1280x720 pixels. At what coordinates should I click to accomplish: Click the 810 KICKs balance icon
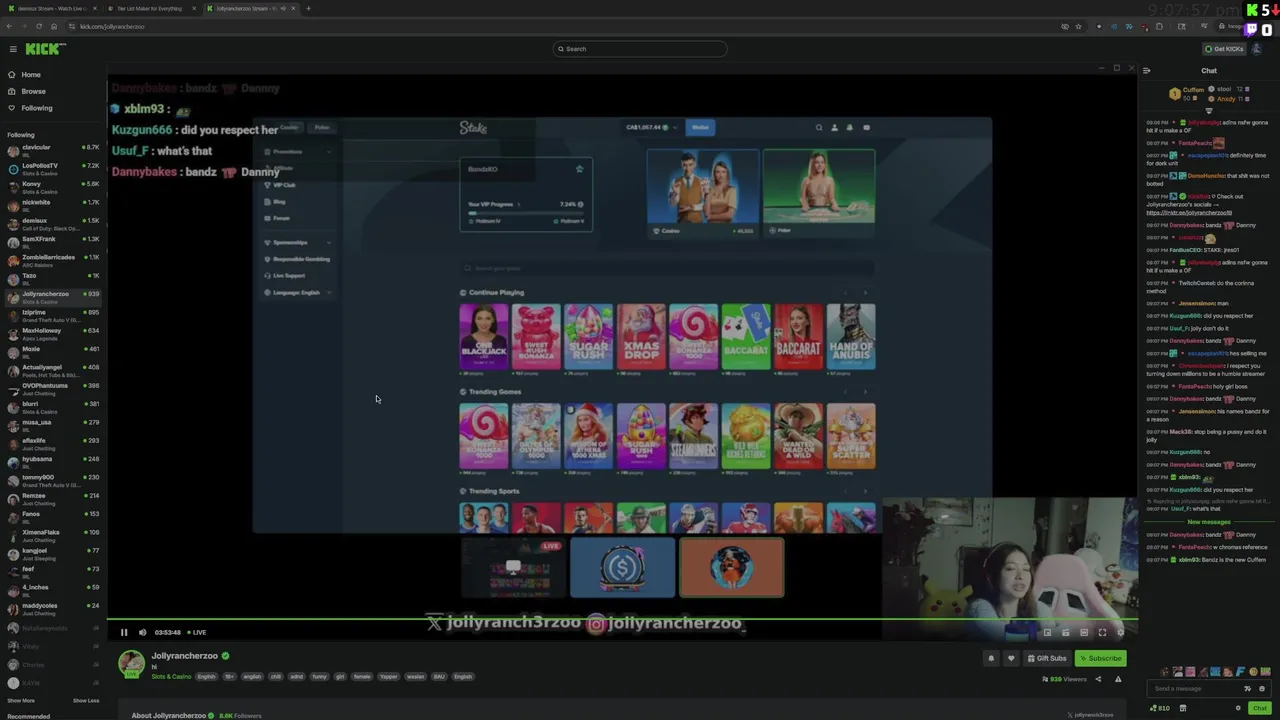coord(1159,708)
